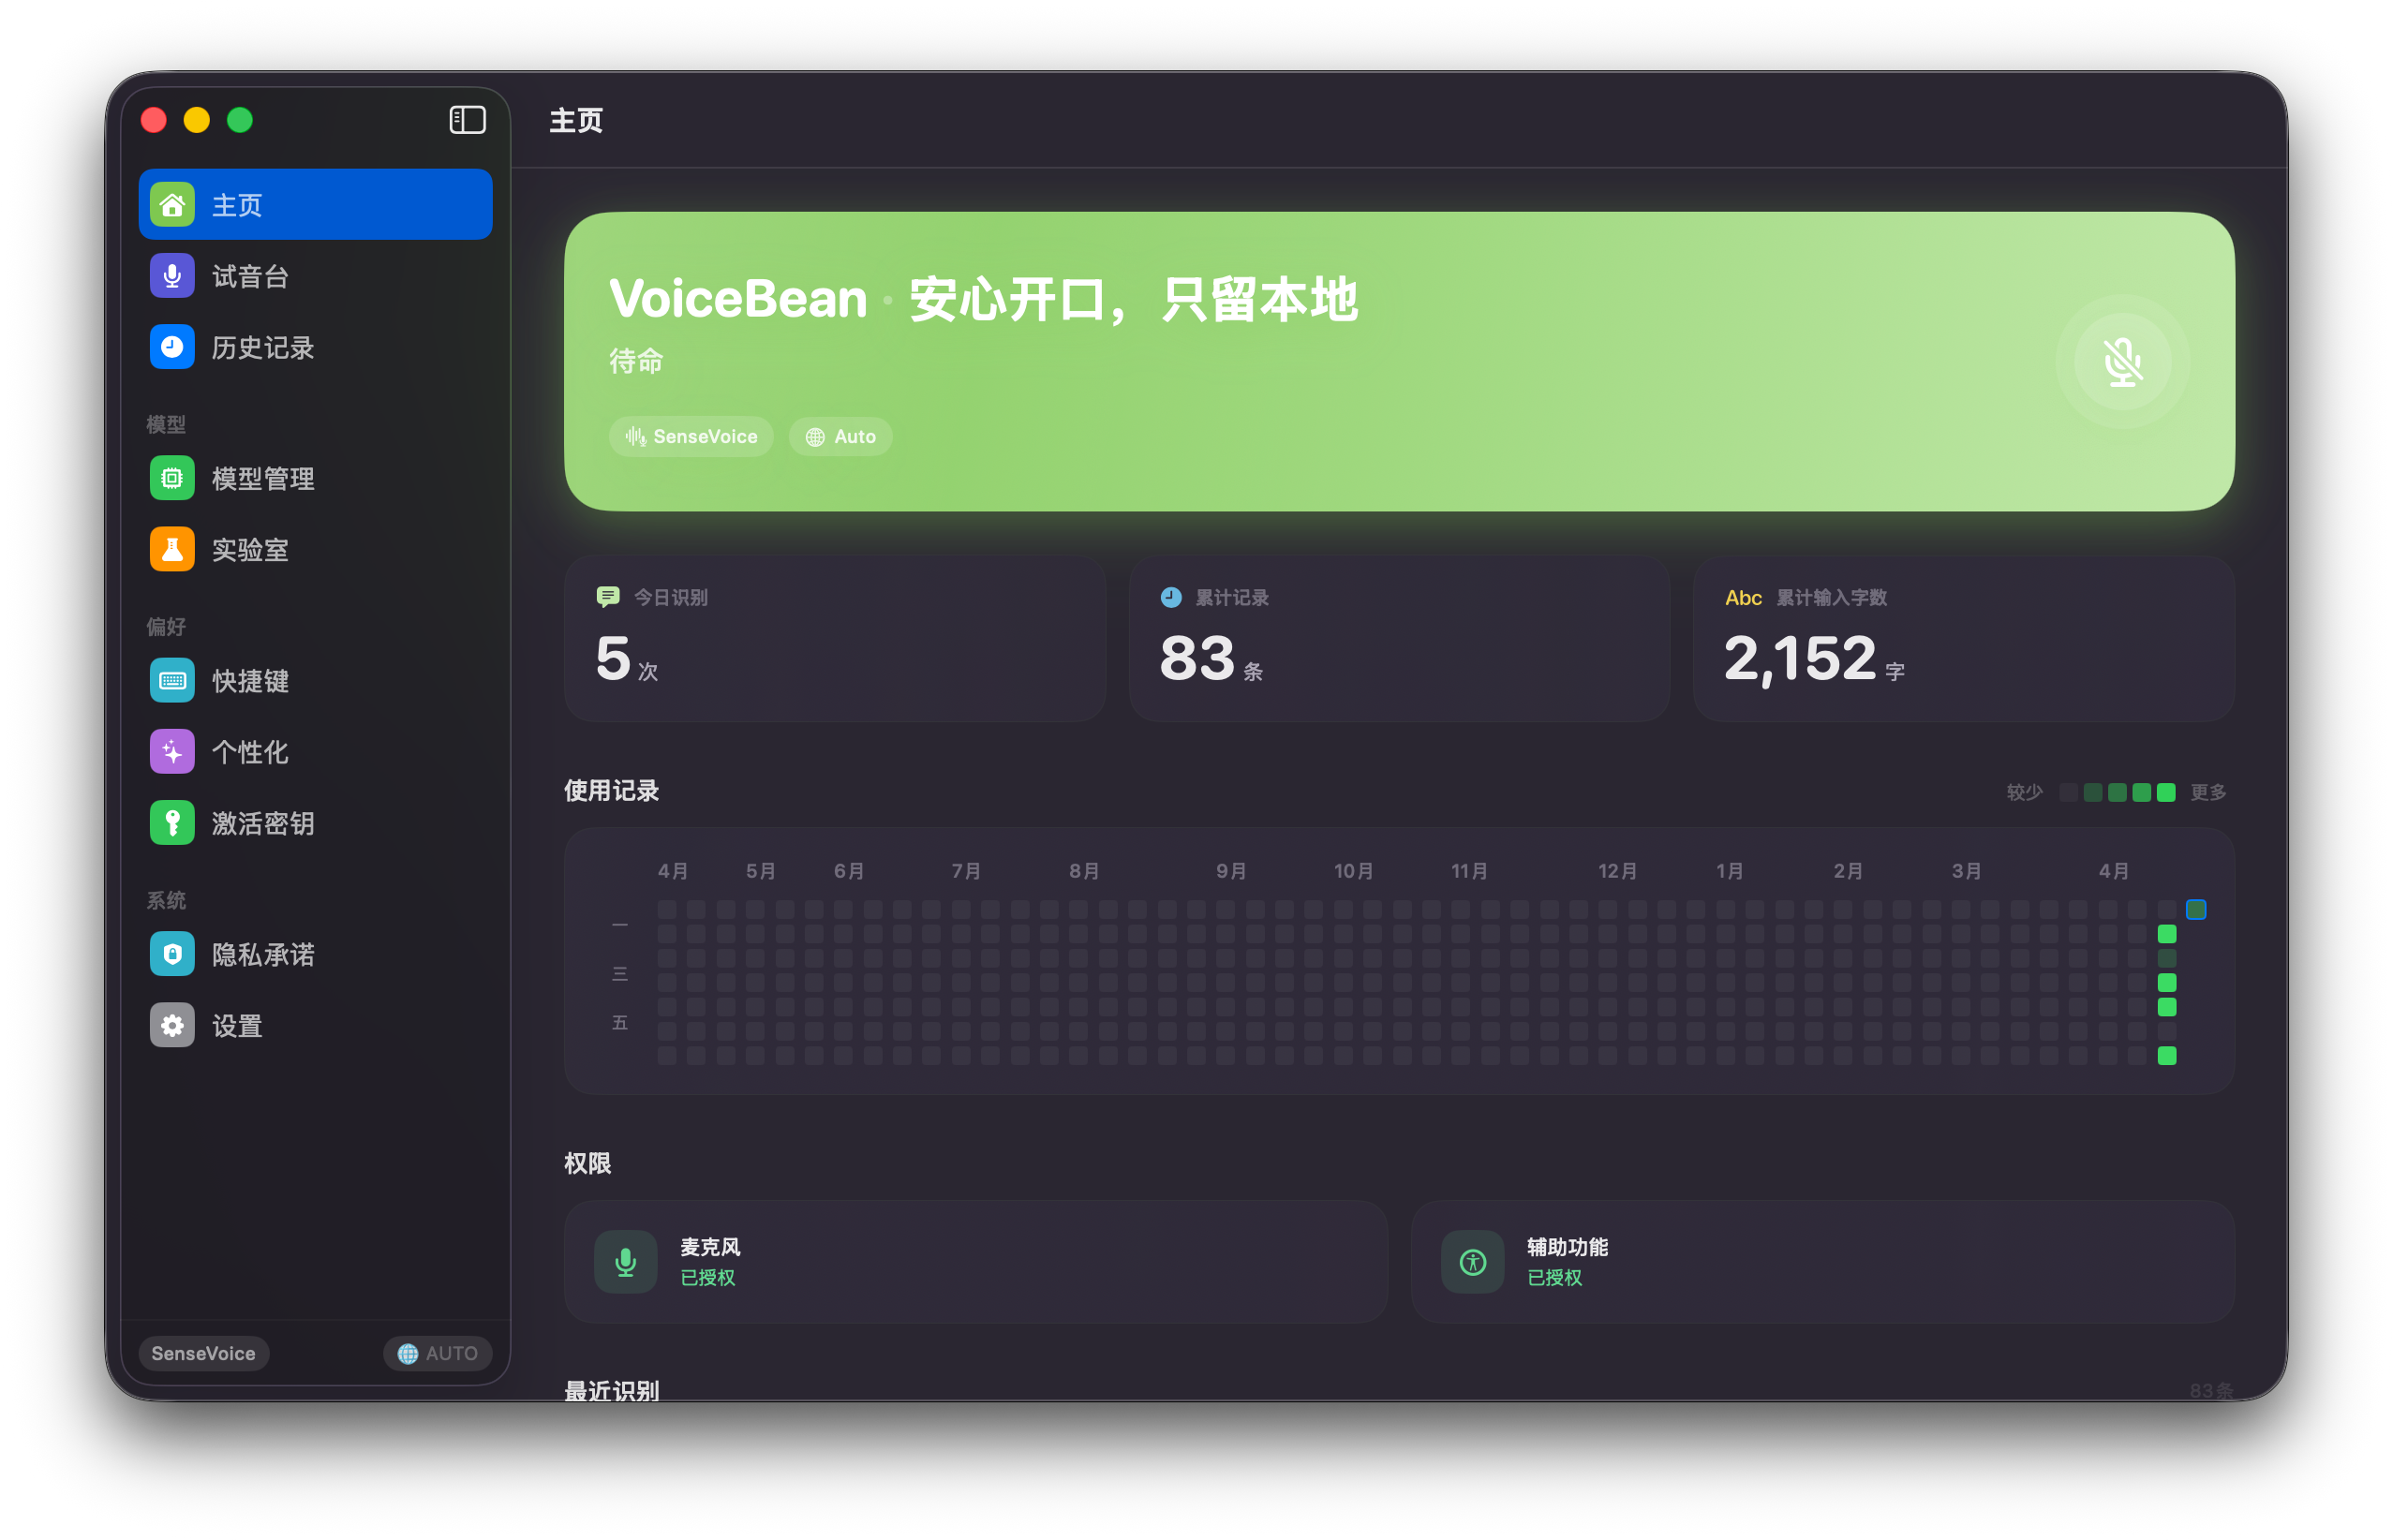Select today's highlighted cell in usage heatmap
The width and height of the screenshot is (2393, 1540).
[2196, 909]
